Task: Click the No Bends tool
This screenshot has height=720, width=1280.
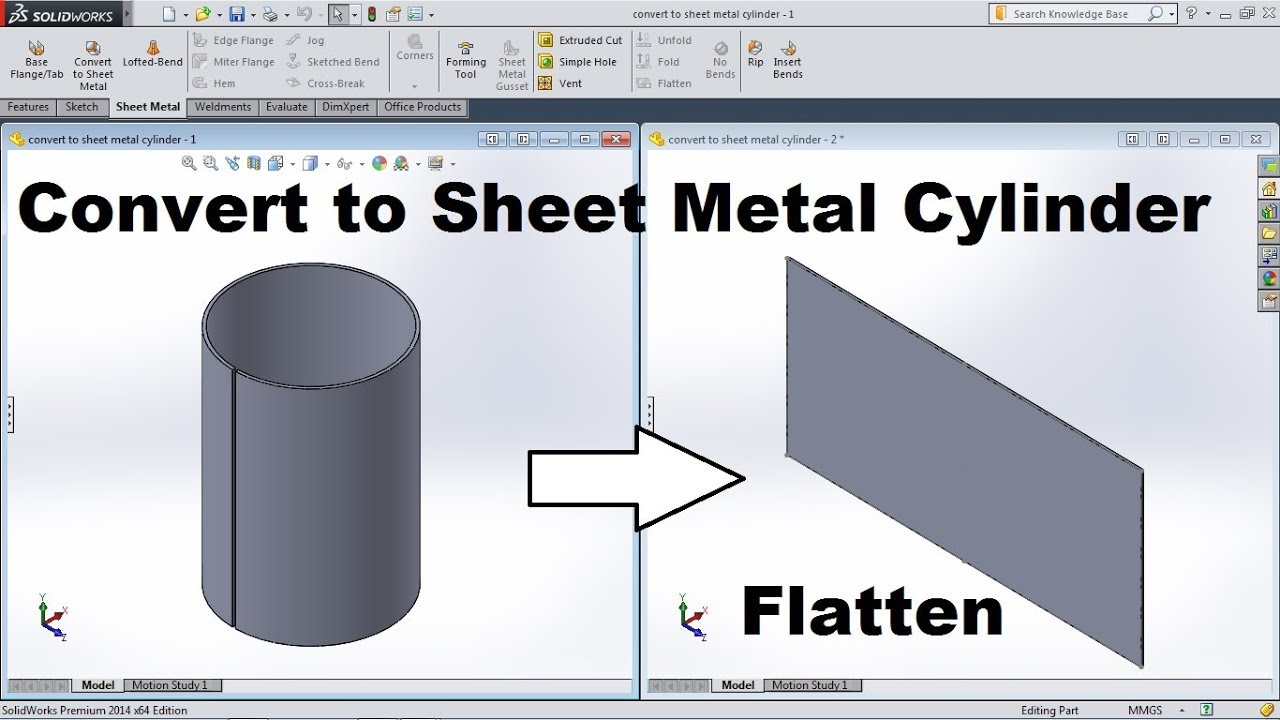Action: [720, 61]
